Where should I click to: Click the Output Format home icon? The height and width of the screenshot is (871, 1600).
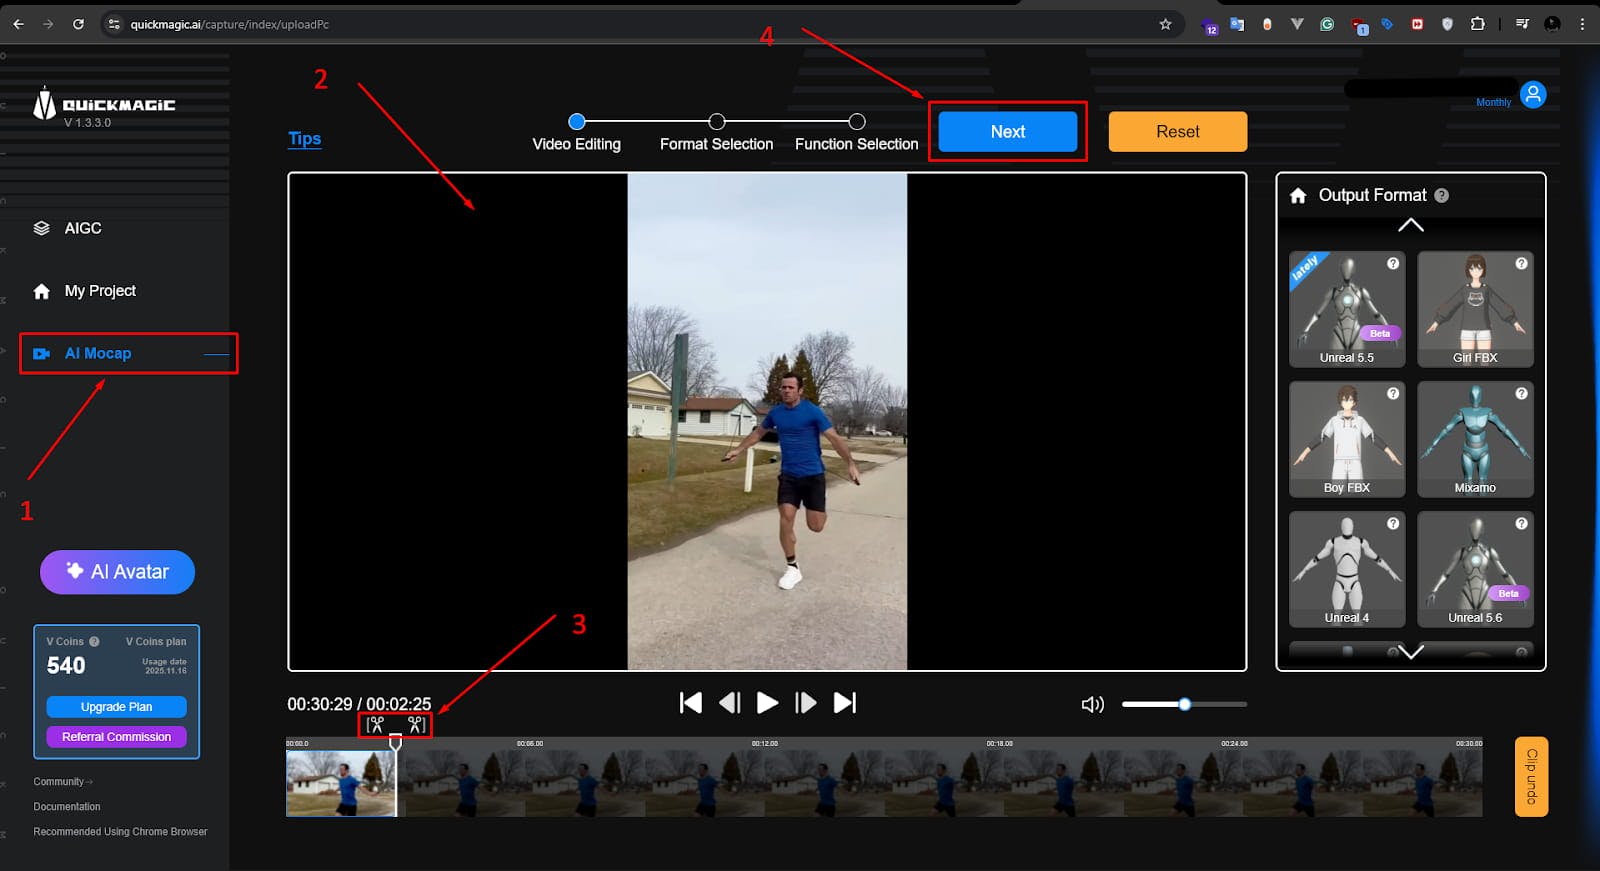tap(1298, 196)
